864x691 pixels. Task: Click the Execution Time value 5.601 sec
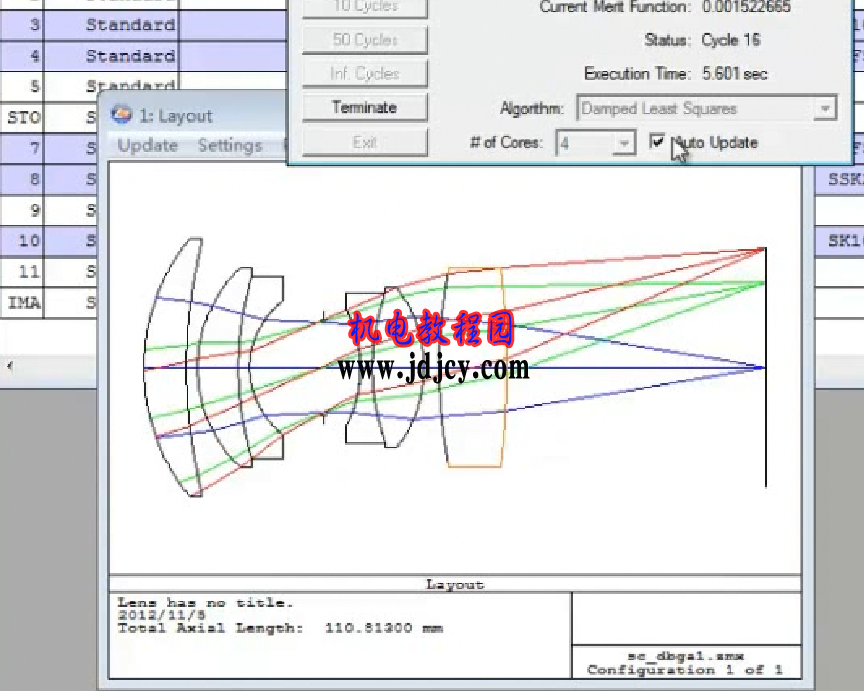coord(735,74)
